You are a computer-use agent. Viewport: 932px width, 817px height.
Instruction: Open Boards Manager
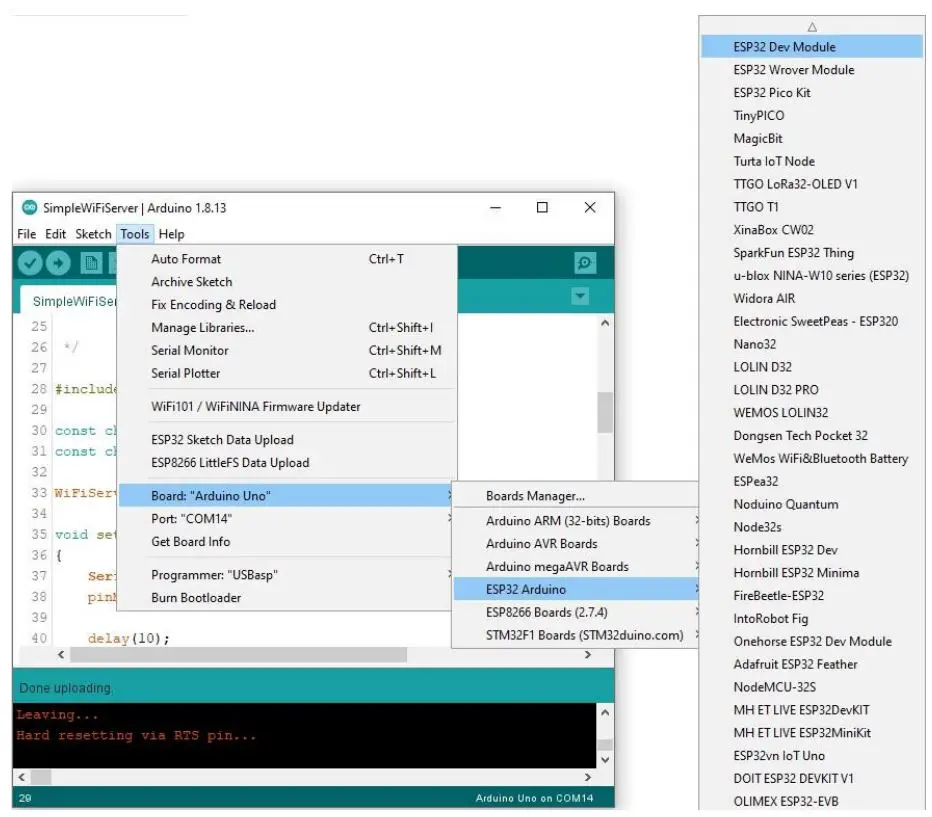tap(535, 496)
